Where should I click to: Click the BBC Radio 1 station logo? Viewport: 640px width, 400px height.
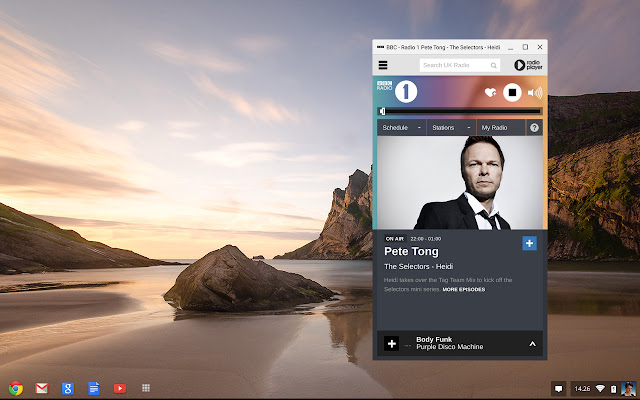[398, 91]
